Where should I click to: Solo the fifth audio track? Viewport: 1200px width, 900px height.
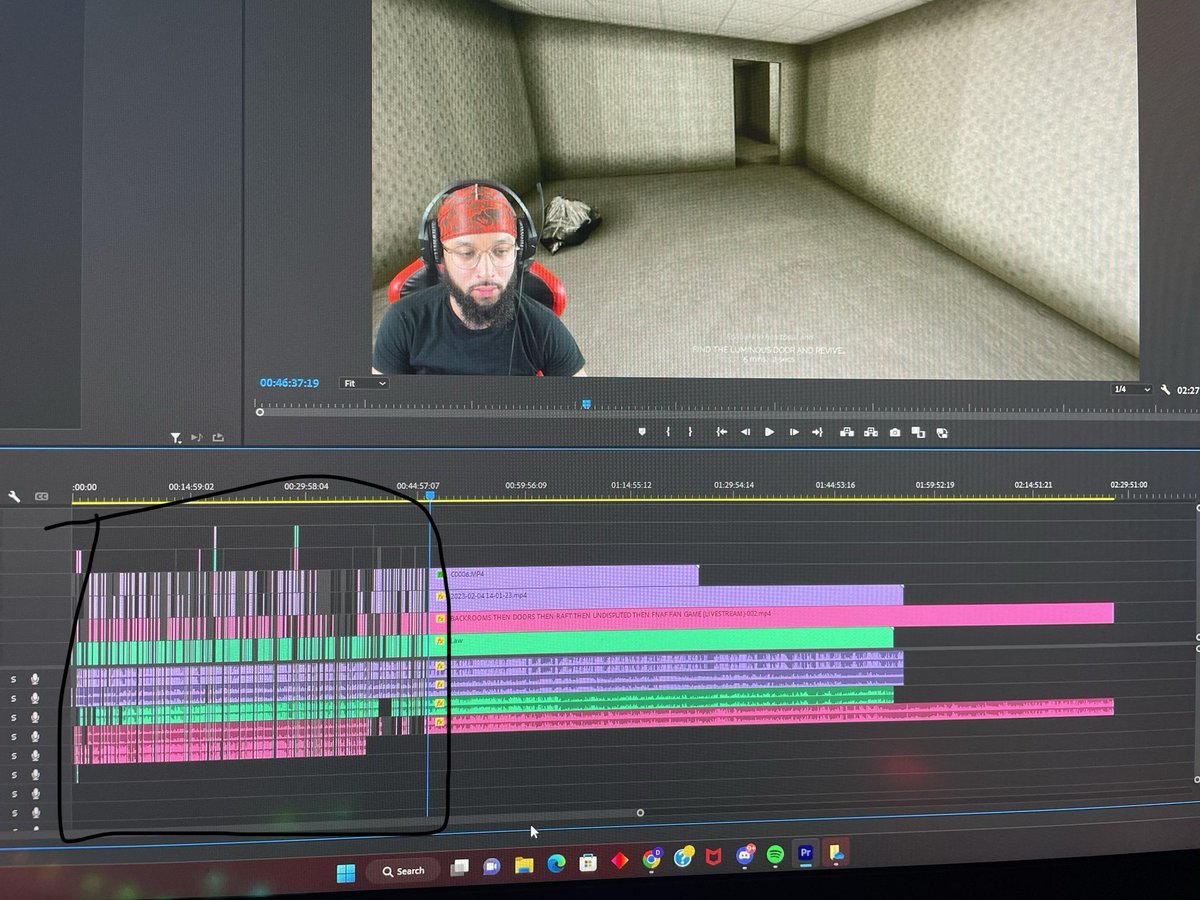tap(14, 755)
